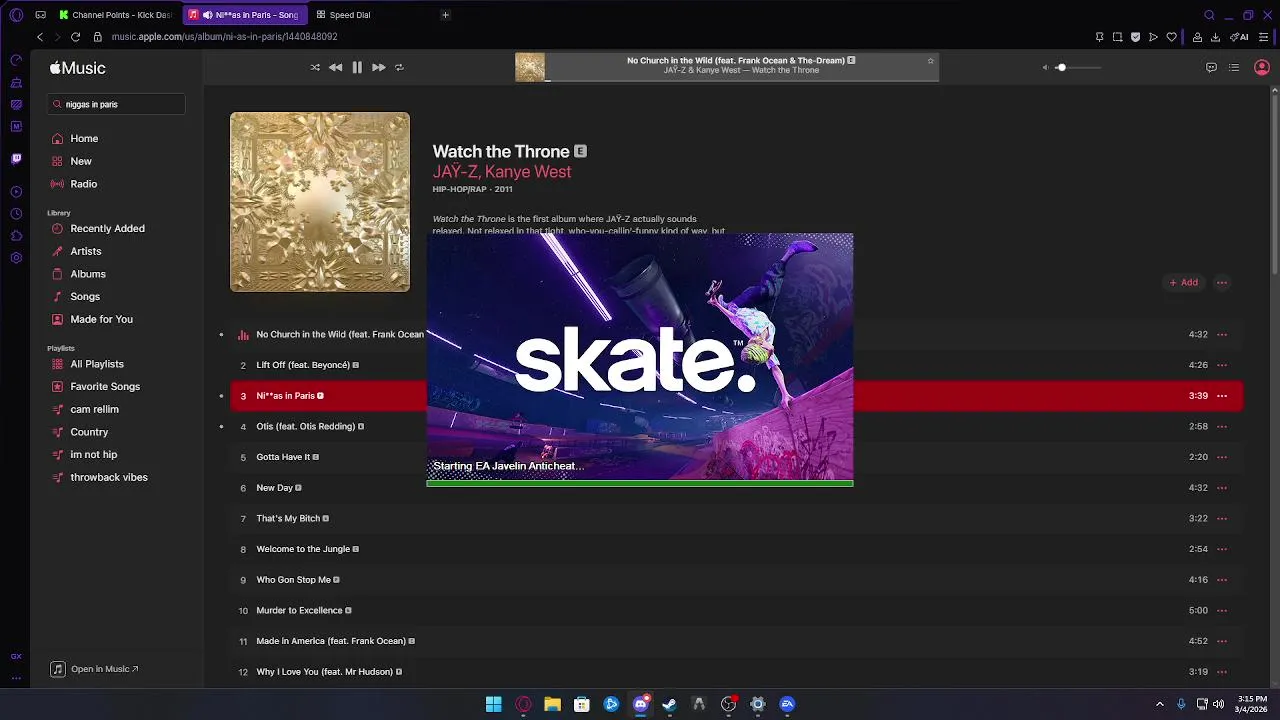
Task: Open more options for Gotta Have It
Action: click(1222, 457)
